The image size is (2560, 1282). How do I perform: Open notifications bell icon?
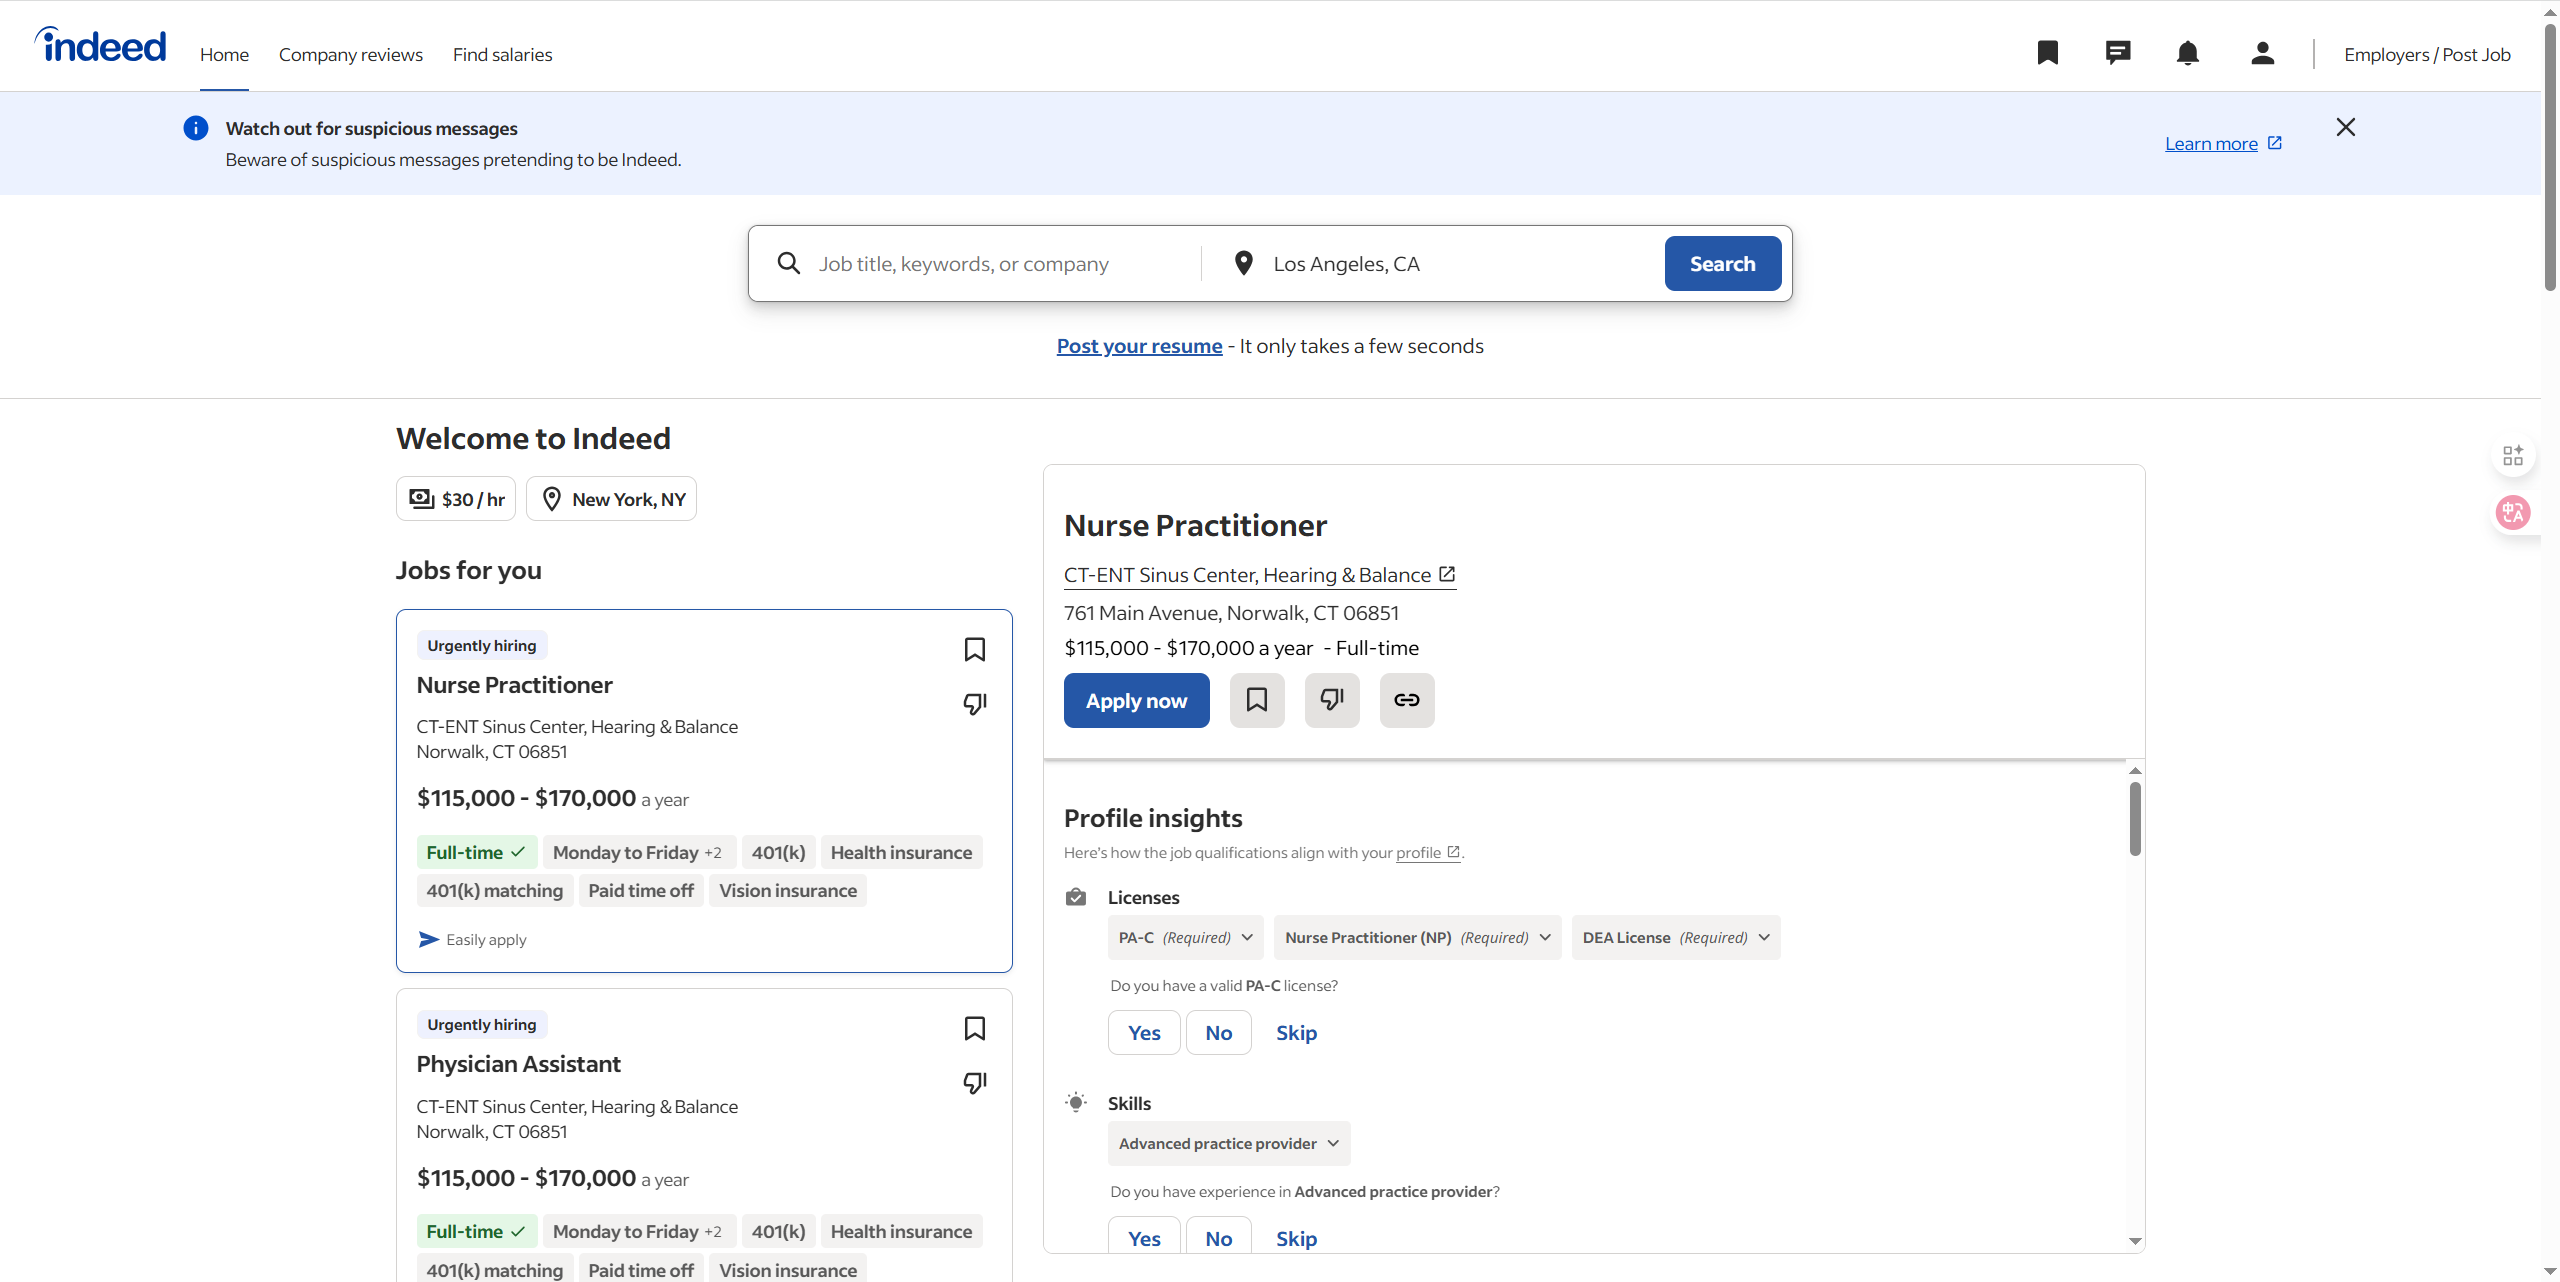click(x=2187, y=53)
